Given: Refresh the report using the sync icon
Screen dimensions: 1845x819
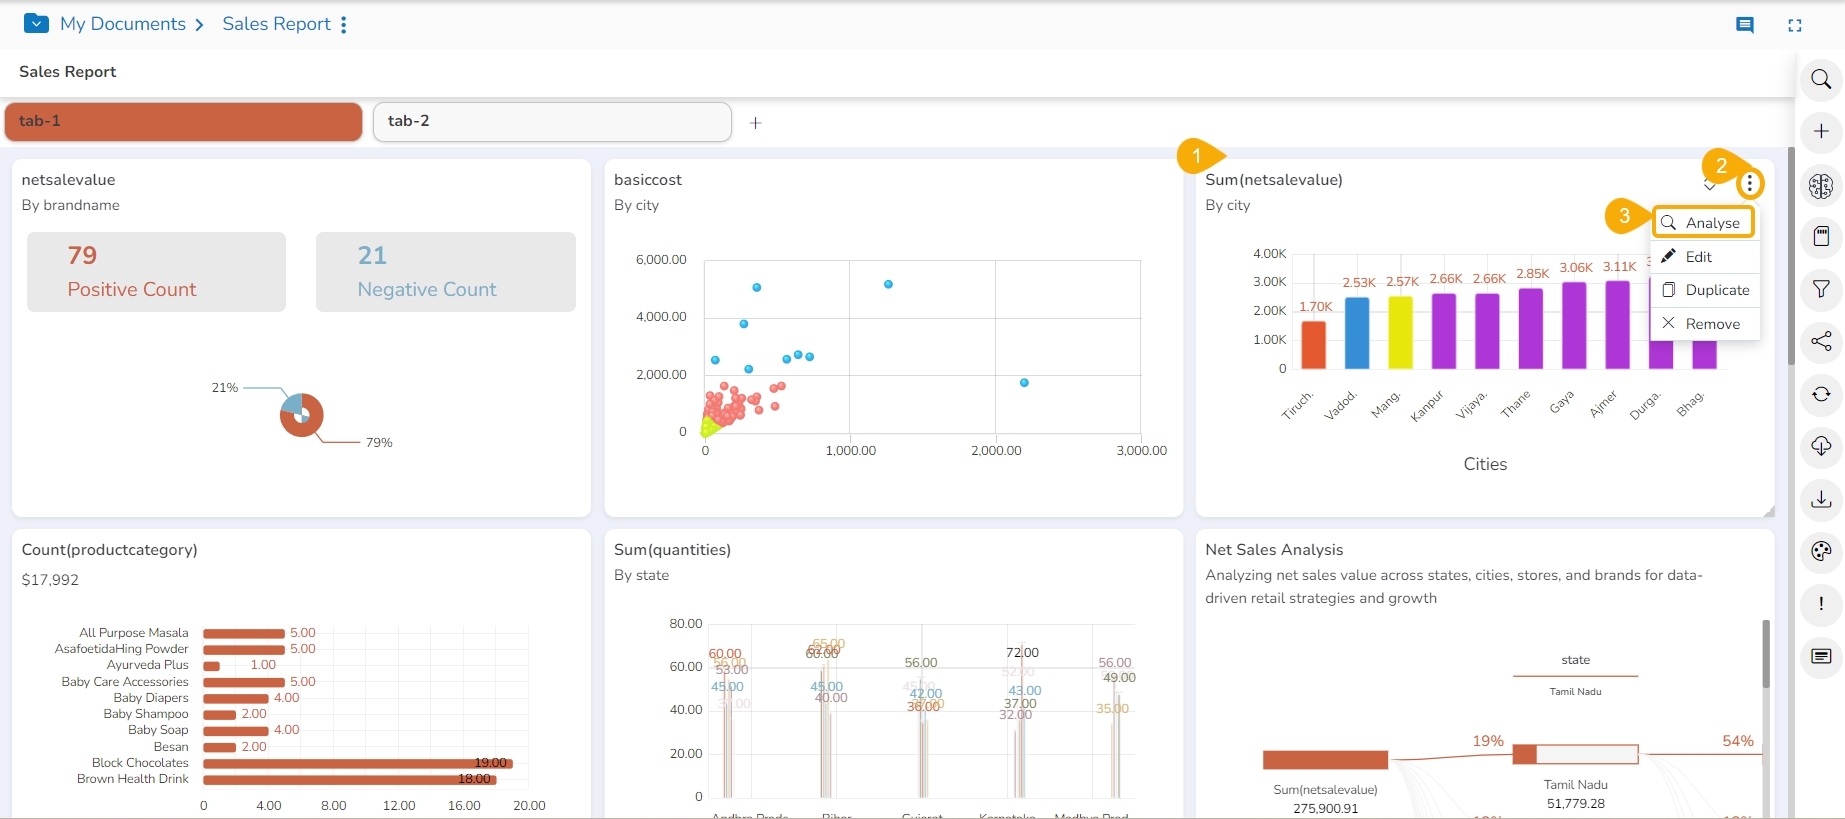Looking at the screenshot, I should click(1821, 394).
